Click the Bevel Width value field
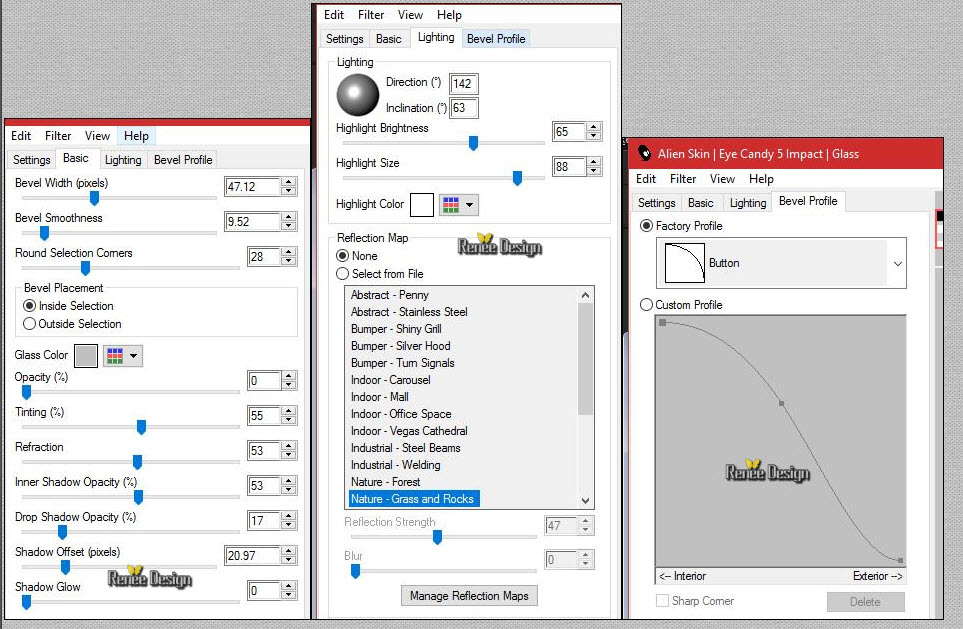Viewport: 963px width, 629px height. (253, 187)
